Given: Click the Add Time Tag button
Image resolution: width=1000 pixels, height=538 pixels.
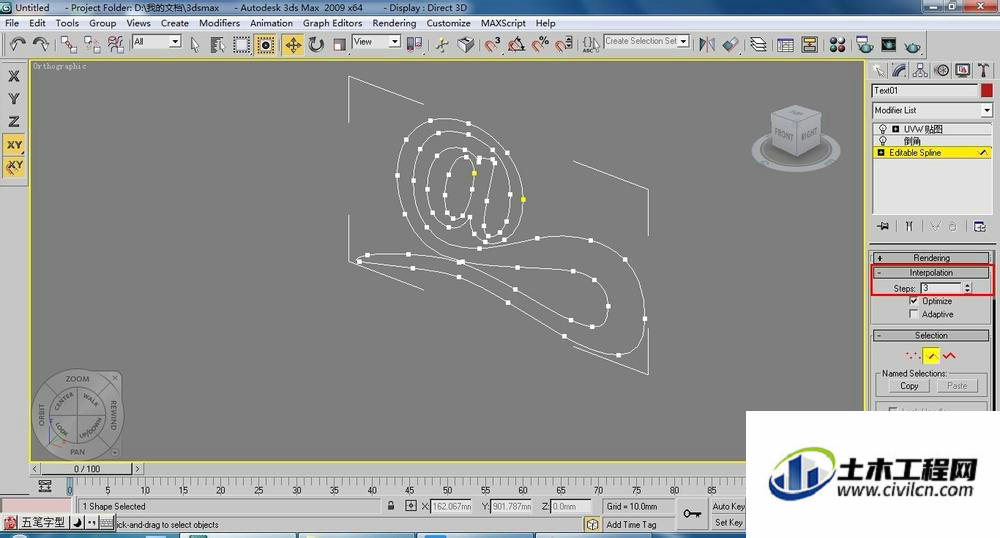Looking at the screenshot, I should coord(631,525).
